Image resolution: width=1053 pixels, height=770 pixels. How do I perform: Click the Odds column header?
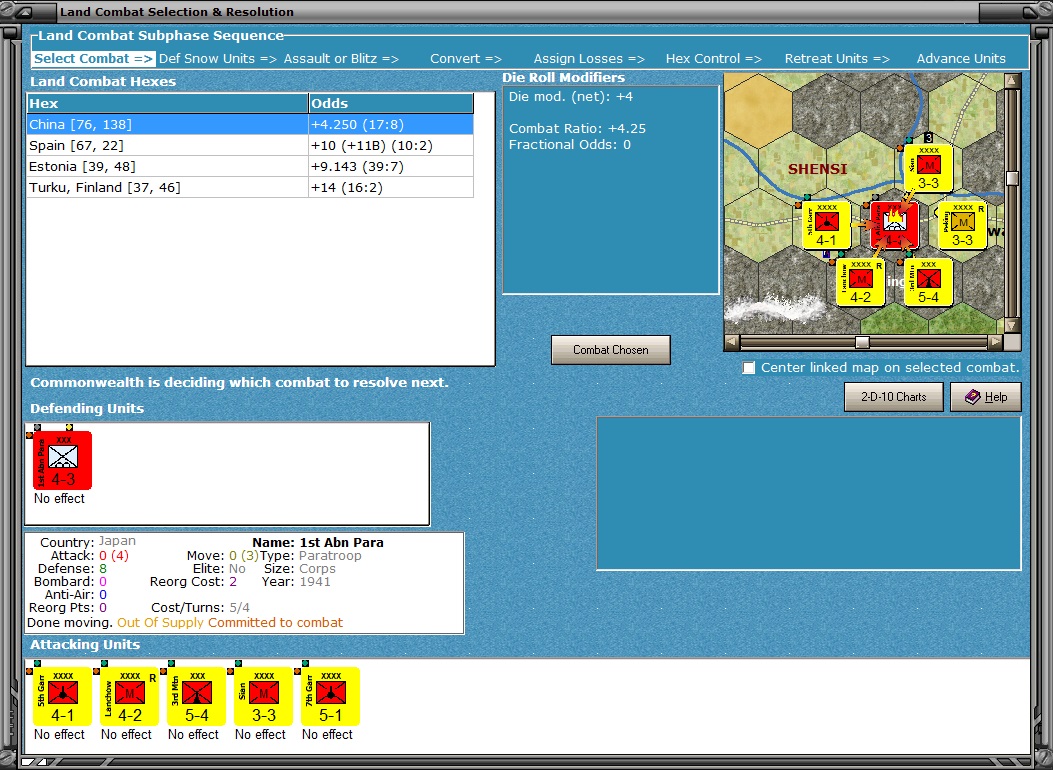391,103
